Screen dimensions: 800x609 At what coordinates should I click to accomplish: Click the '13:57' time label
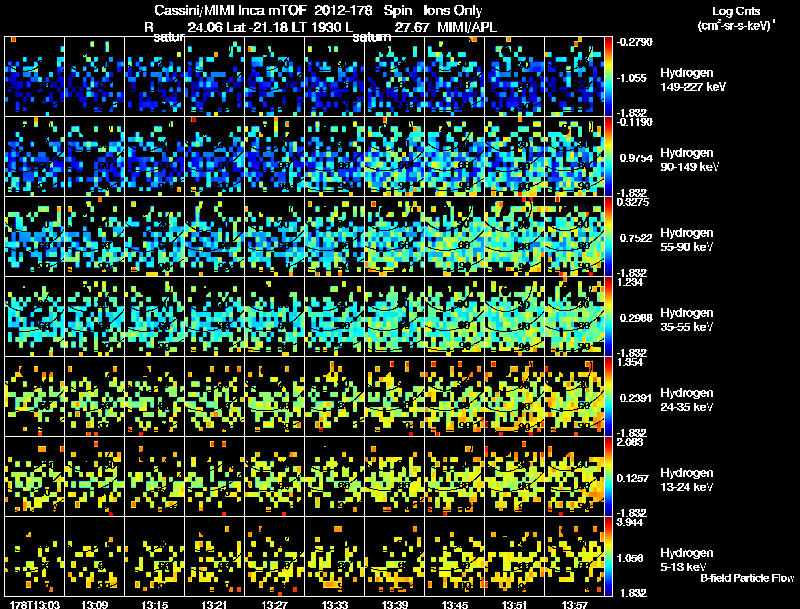tap(574, 604)
